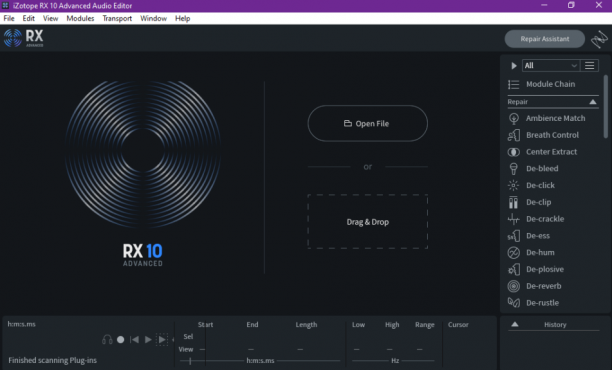Click the History panel title
Image resolution: width=612 pixels, height=370 pixels.
click(555, 325)
